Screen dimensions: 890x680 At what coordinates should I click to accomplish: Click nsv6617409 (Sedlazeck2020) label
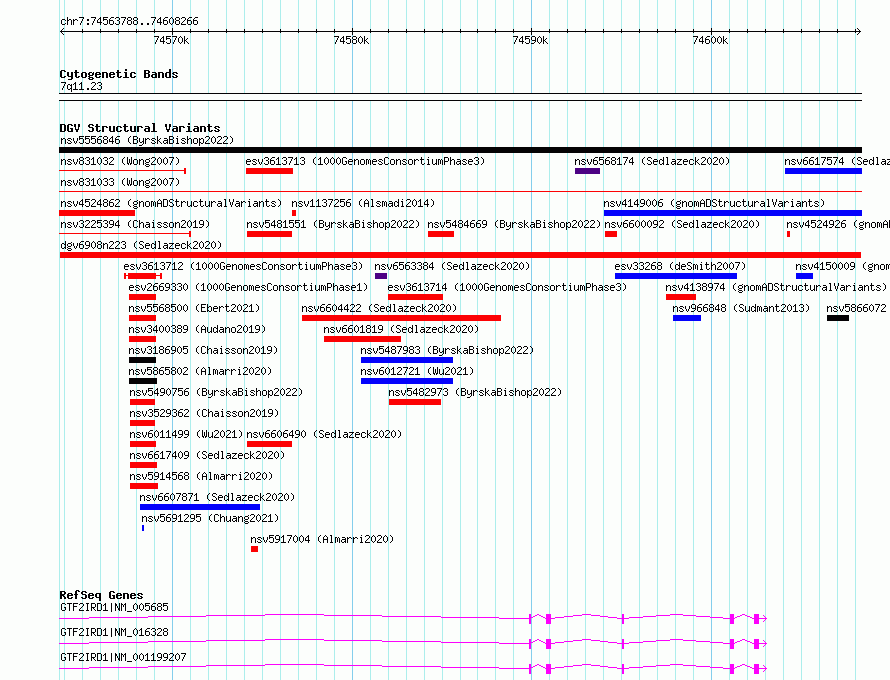[207, 455]
